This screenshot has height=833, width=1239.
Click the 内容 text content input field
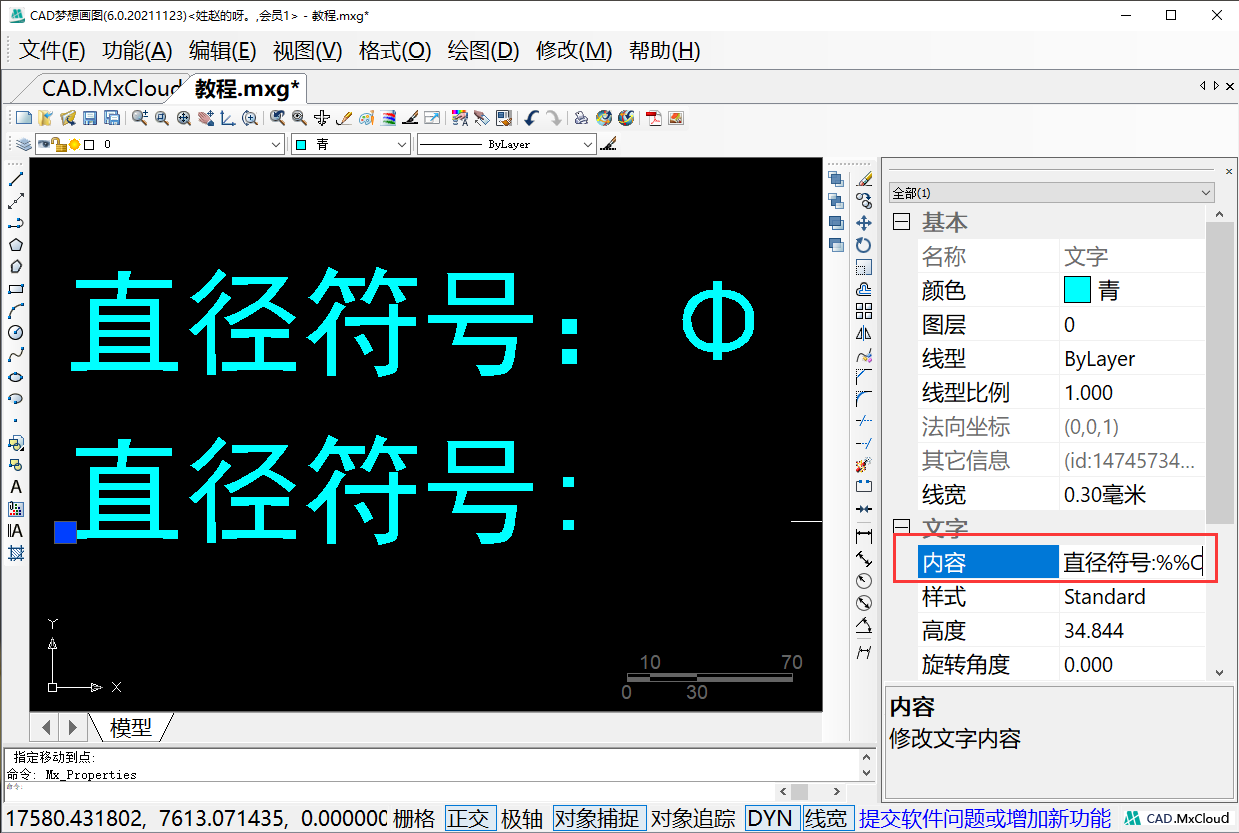point(1132,563)
